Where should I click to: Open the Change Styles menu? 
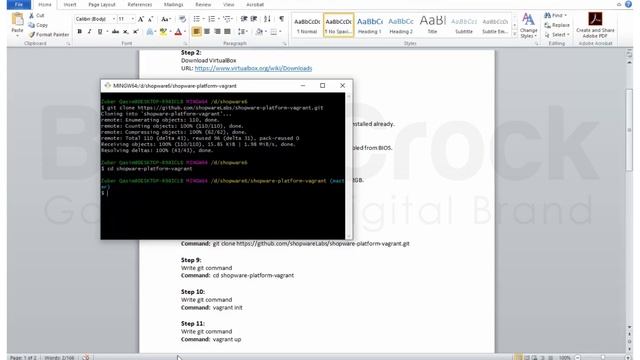(528, 25)
